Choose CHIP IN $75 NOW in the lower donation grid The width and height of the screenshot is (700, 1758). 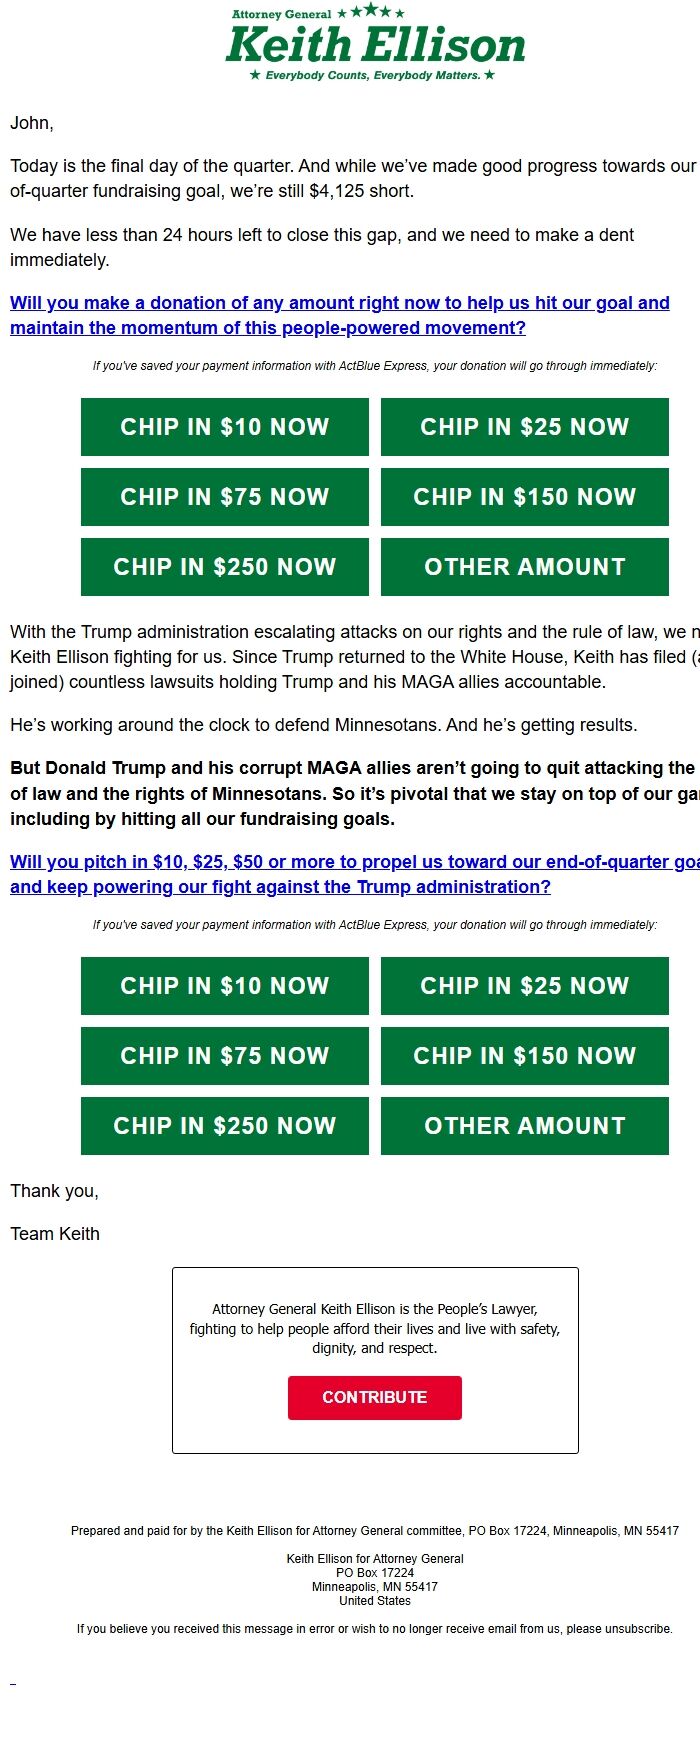tap(225, 1056)
